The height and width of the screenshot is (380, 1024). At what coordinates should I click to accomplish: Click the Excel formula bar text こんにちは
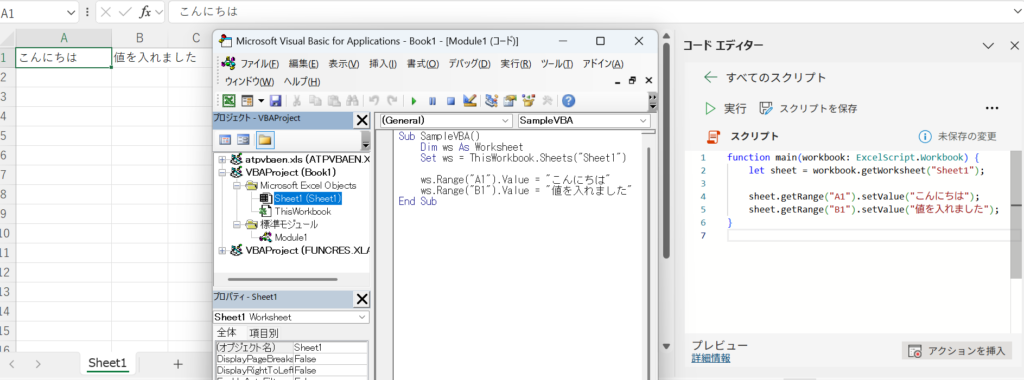click(208, 12)
